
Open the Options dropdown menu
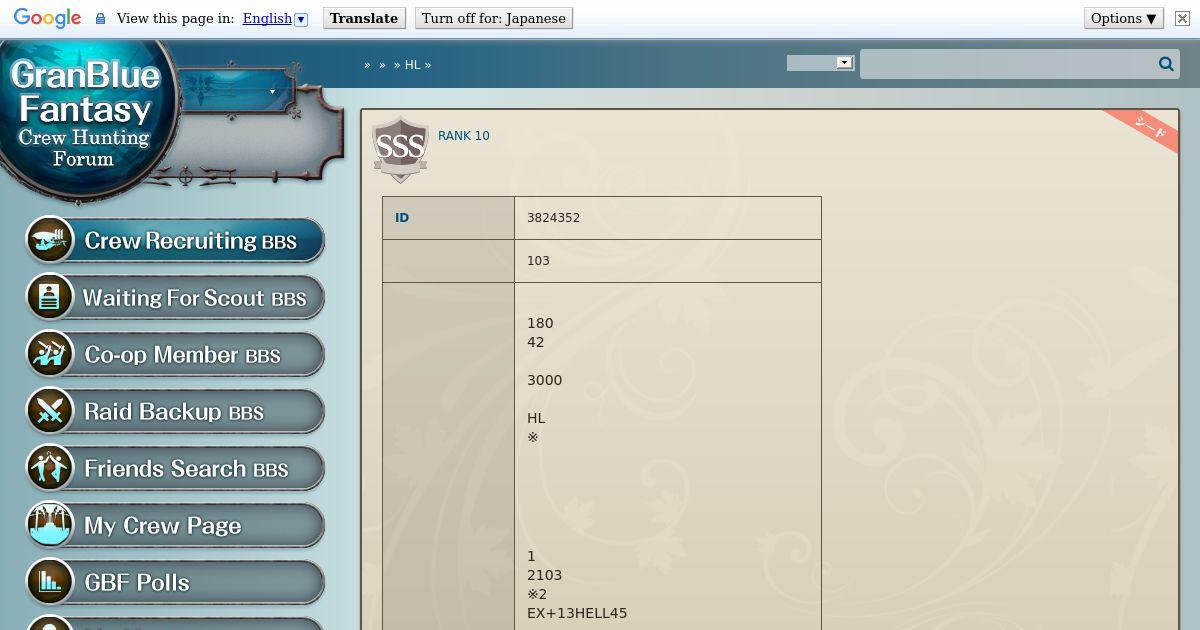point(1124,18)
